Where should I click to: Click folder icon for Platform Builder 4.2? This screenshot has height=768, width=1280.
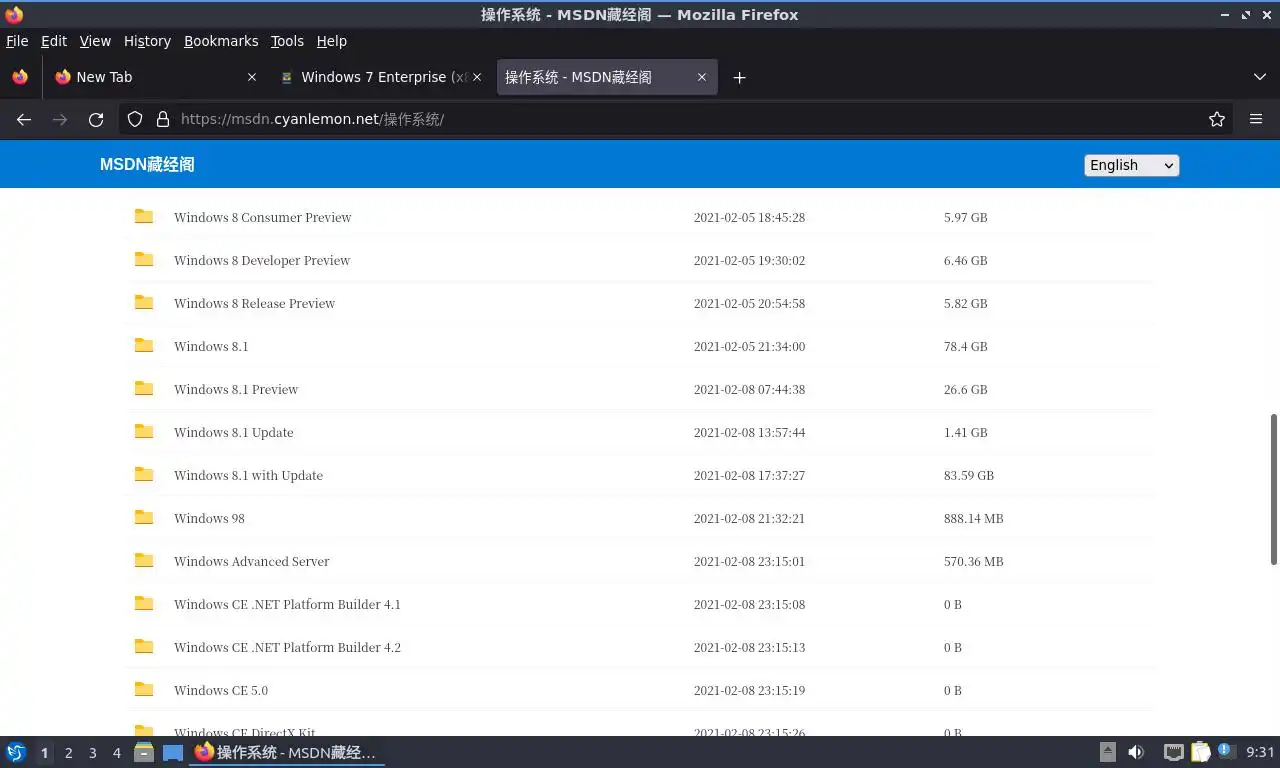[x=144, y=646]
